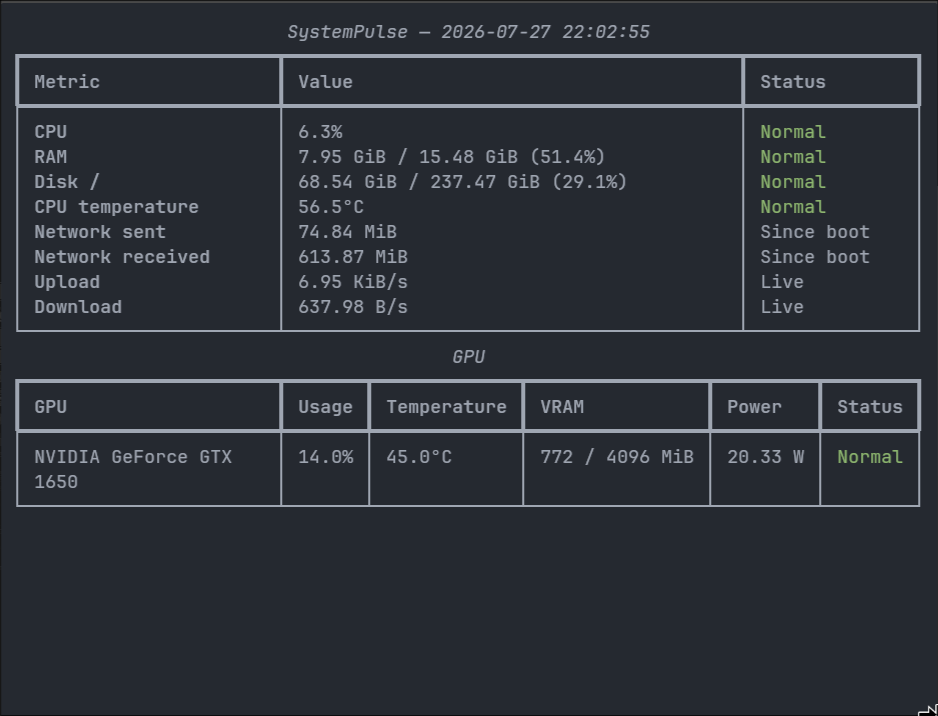The width and height of the screenshot is (938, 716).
Task: Select the Value column header in metrics table
Action: (325, 82)
